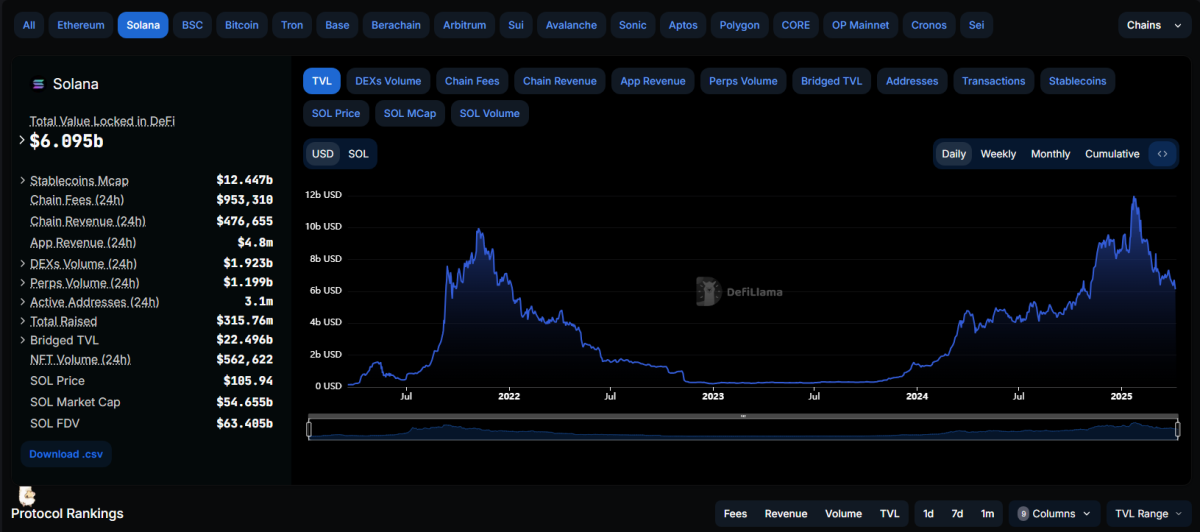
Task: Toggle the TVL chart metric
Action: tap(322, 81)
